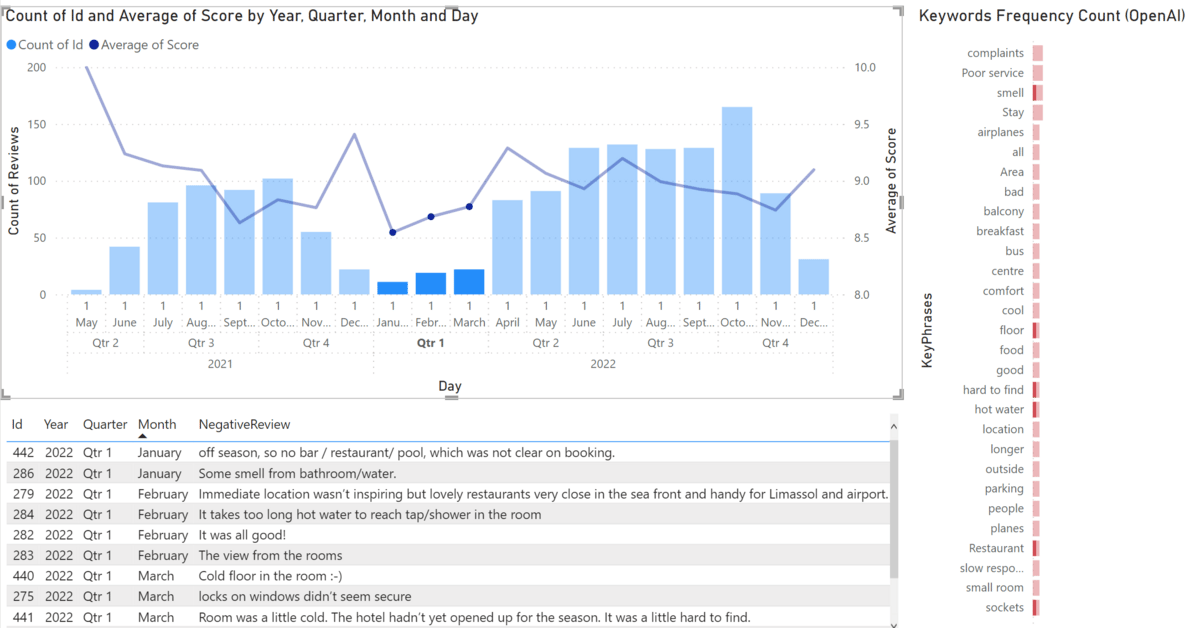Click the 'Restaurant' keyword label
This screenshot has height=628, width=1200.
pyautogui.click(x=996, y=548)
